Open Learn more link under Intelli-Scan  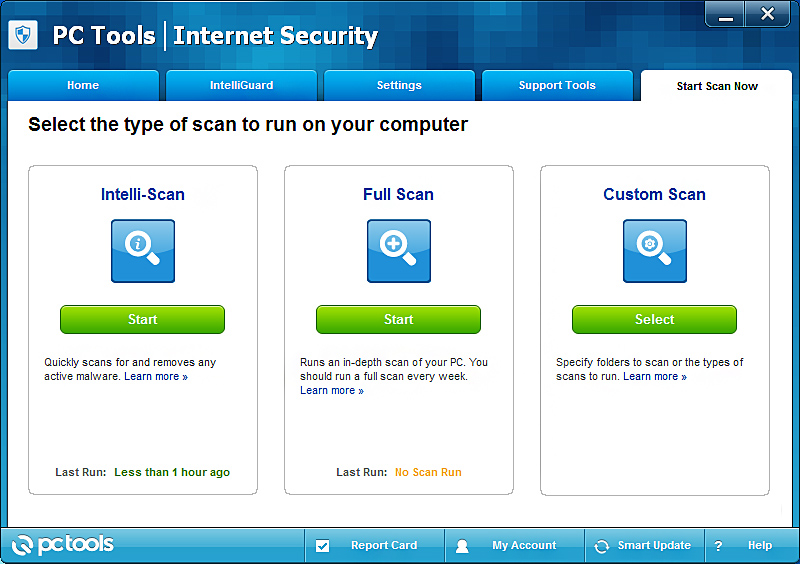(x=156, y=377)
